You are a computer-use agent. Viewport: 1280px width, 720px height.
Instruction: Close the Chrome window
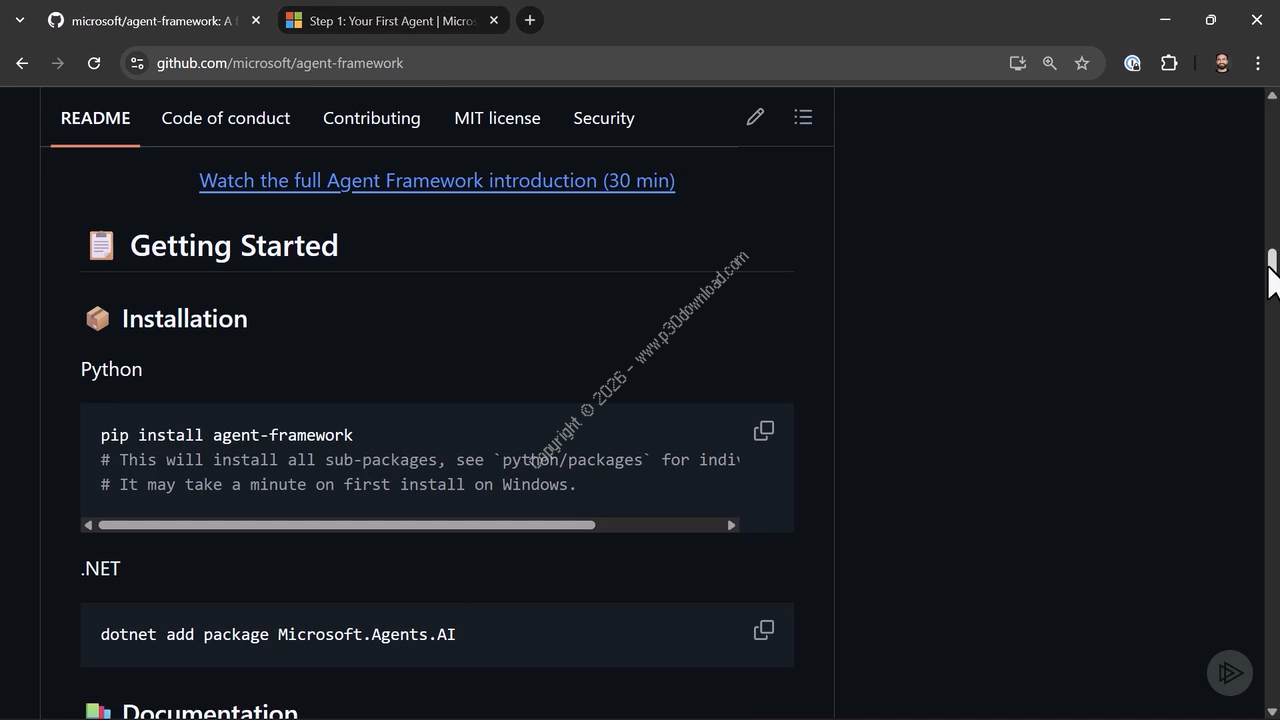1257,20
